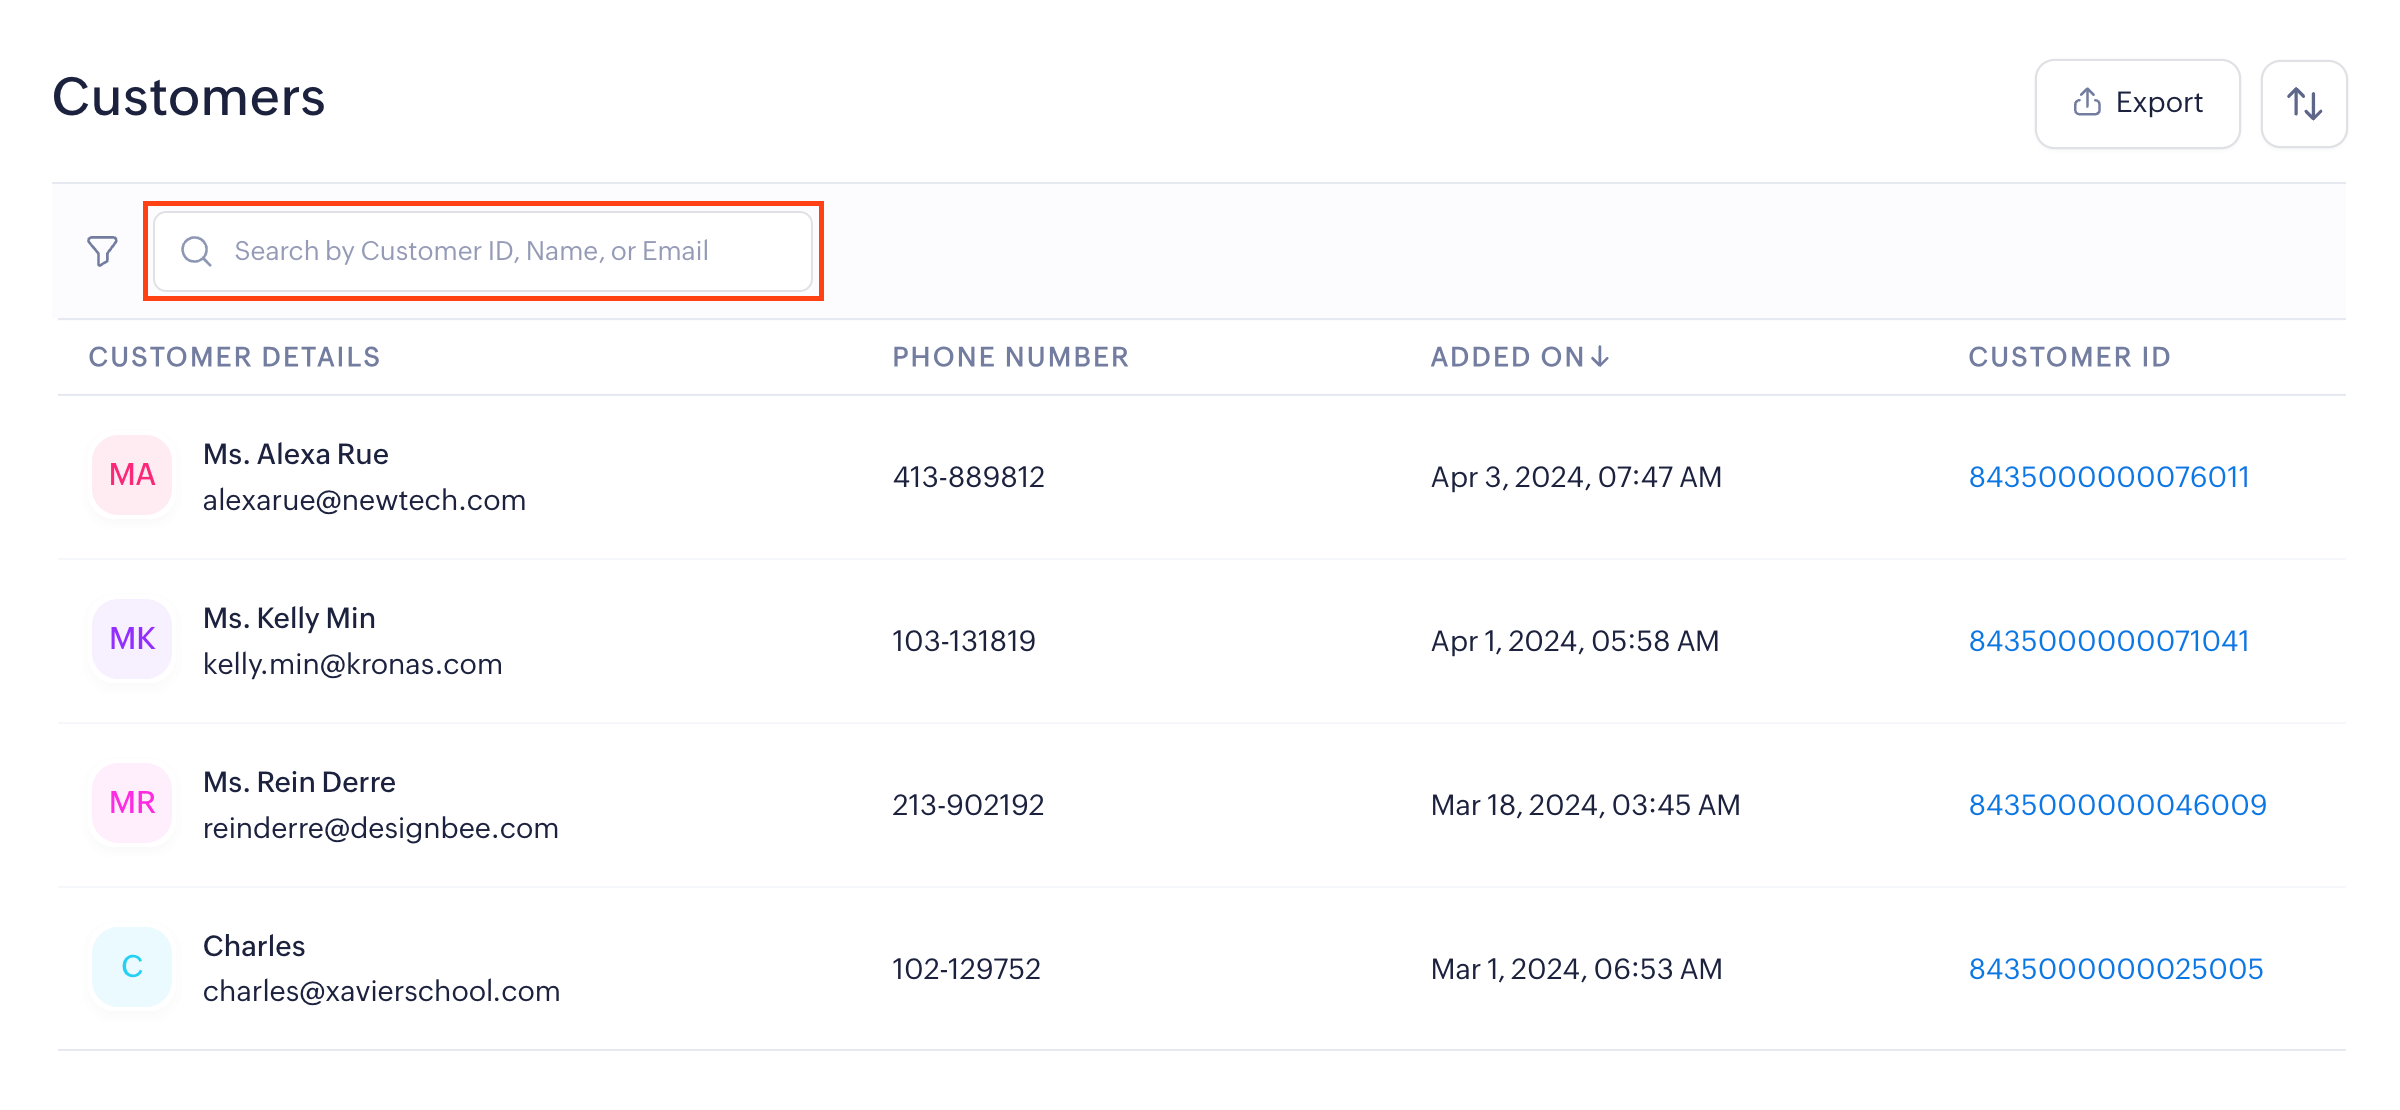The height and width of the screenshot is (1110, 2400).
Task: Open the filter funnel icon
Action: click(x=102, y=251)
